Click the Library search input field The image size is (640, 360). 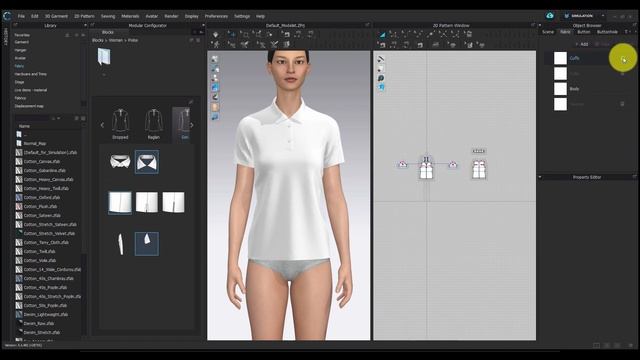pos(32,118)
